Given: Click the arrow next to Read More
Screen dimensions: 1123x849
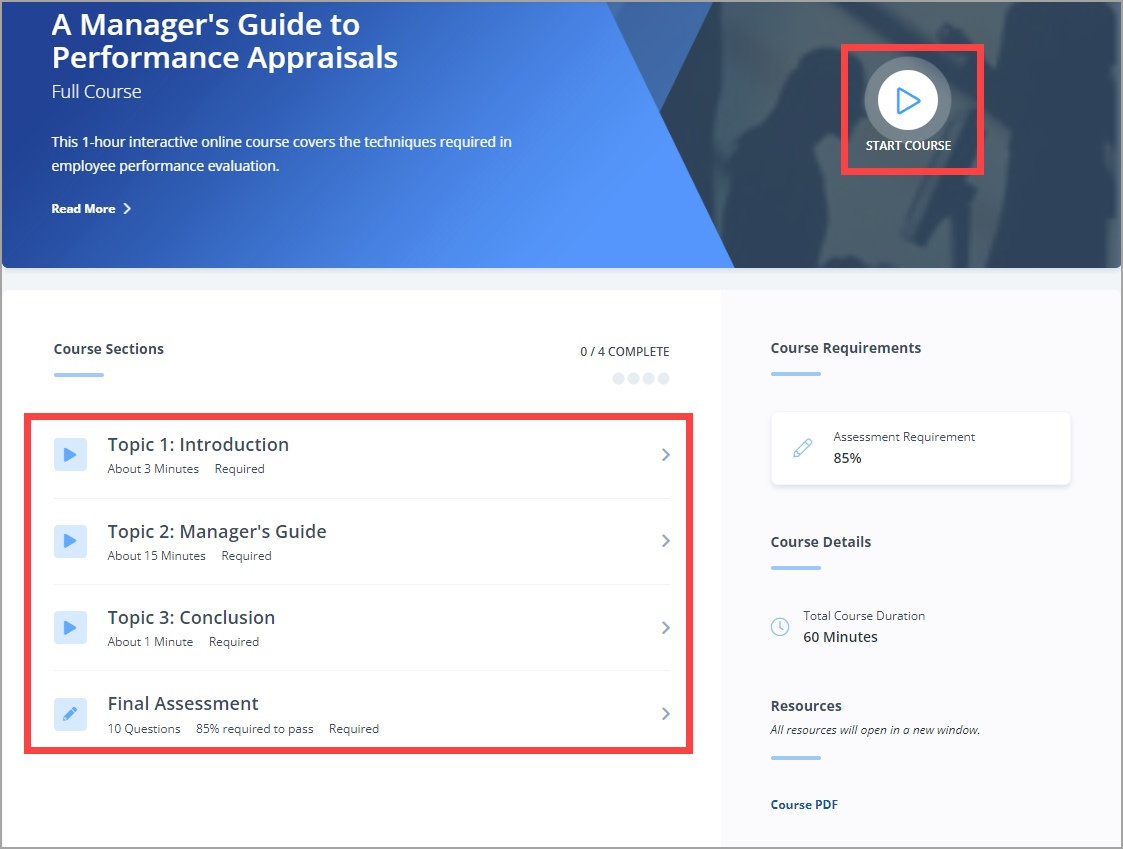Looking at the screenshot, I should (x=127, y=209).
